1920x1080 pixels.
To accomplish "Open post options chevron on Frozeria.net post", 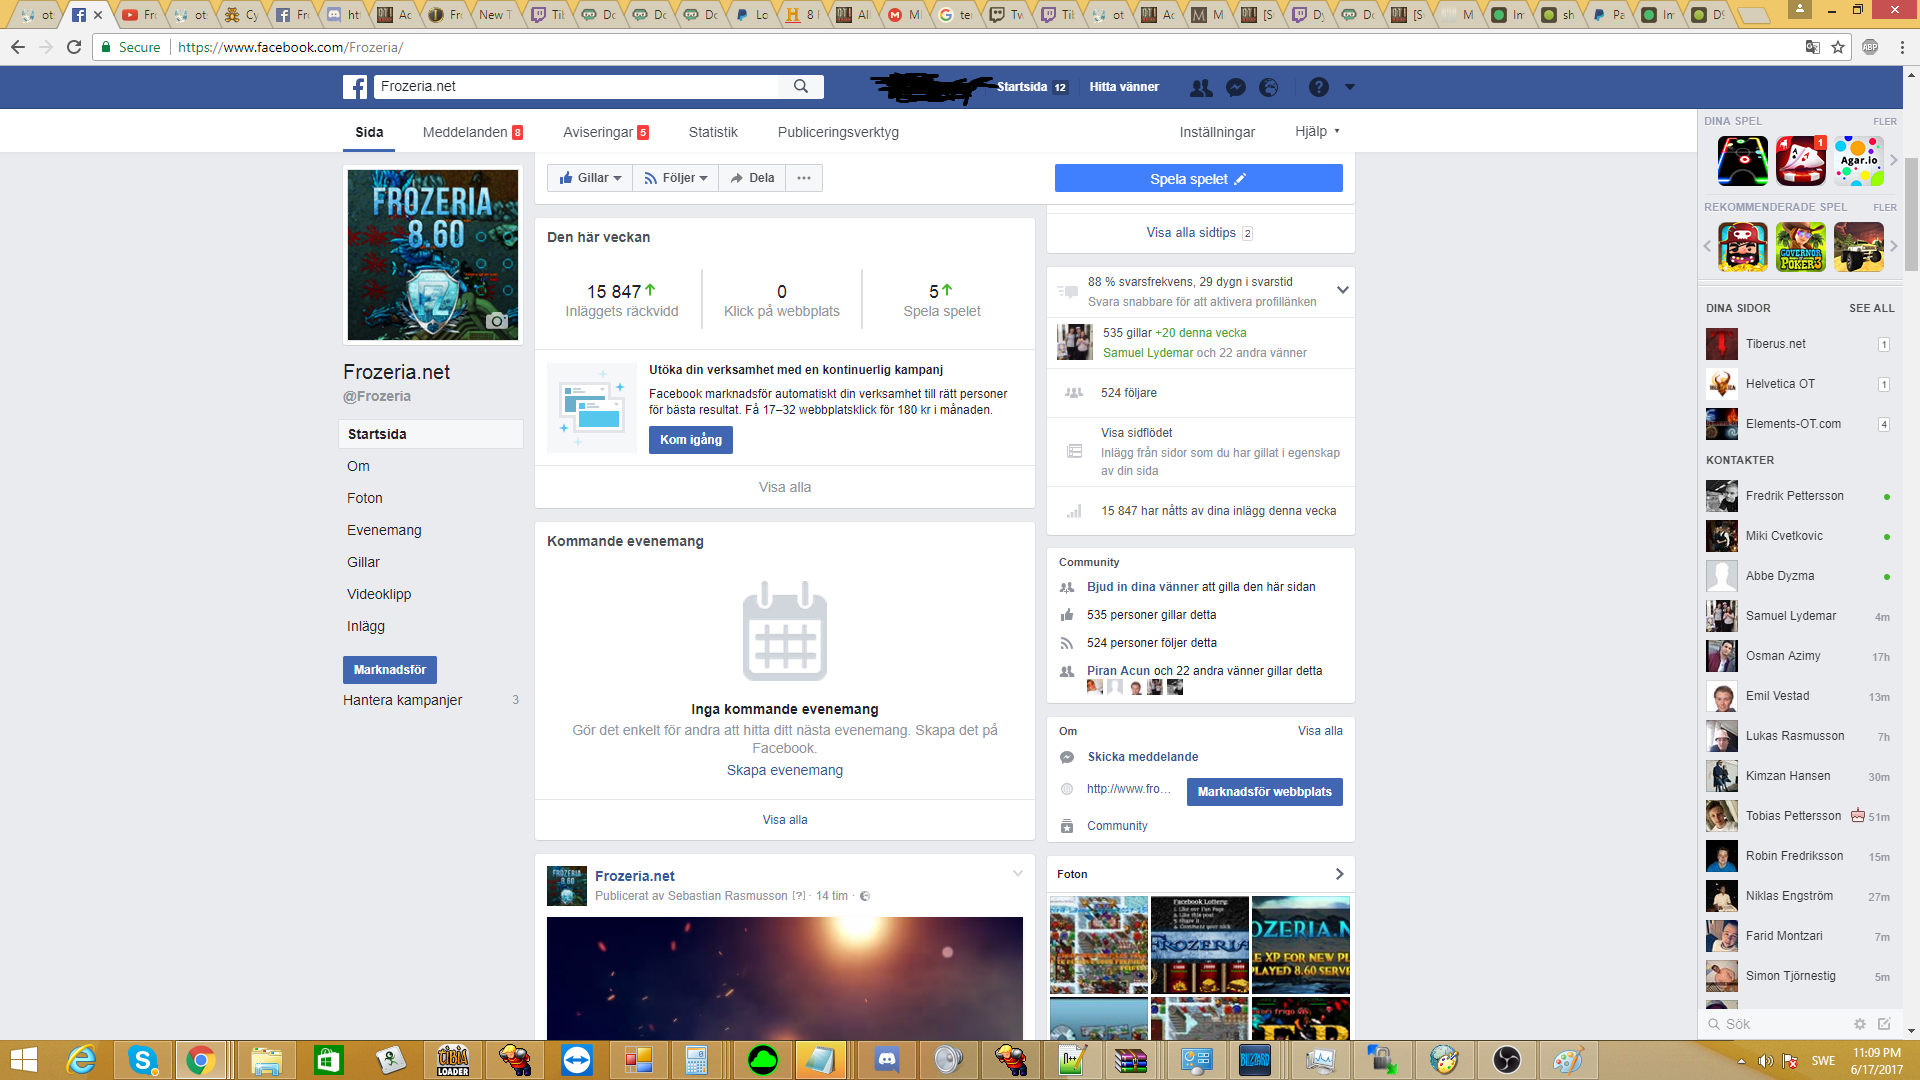I will [x=1017, y=874].
